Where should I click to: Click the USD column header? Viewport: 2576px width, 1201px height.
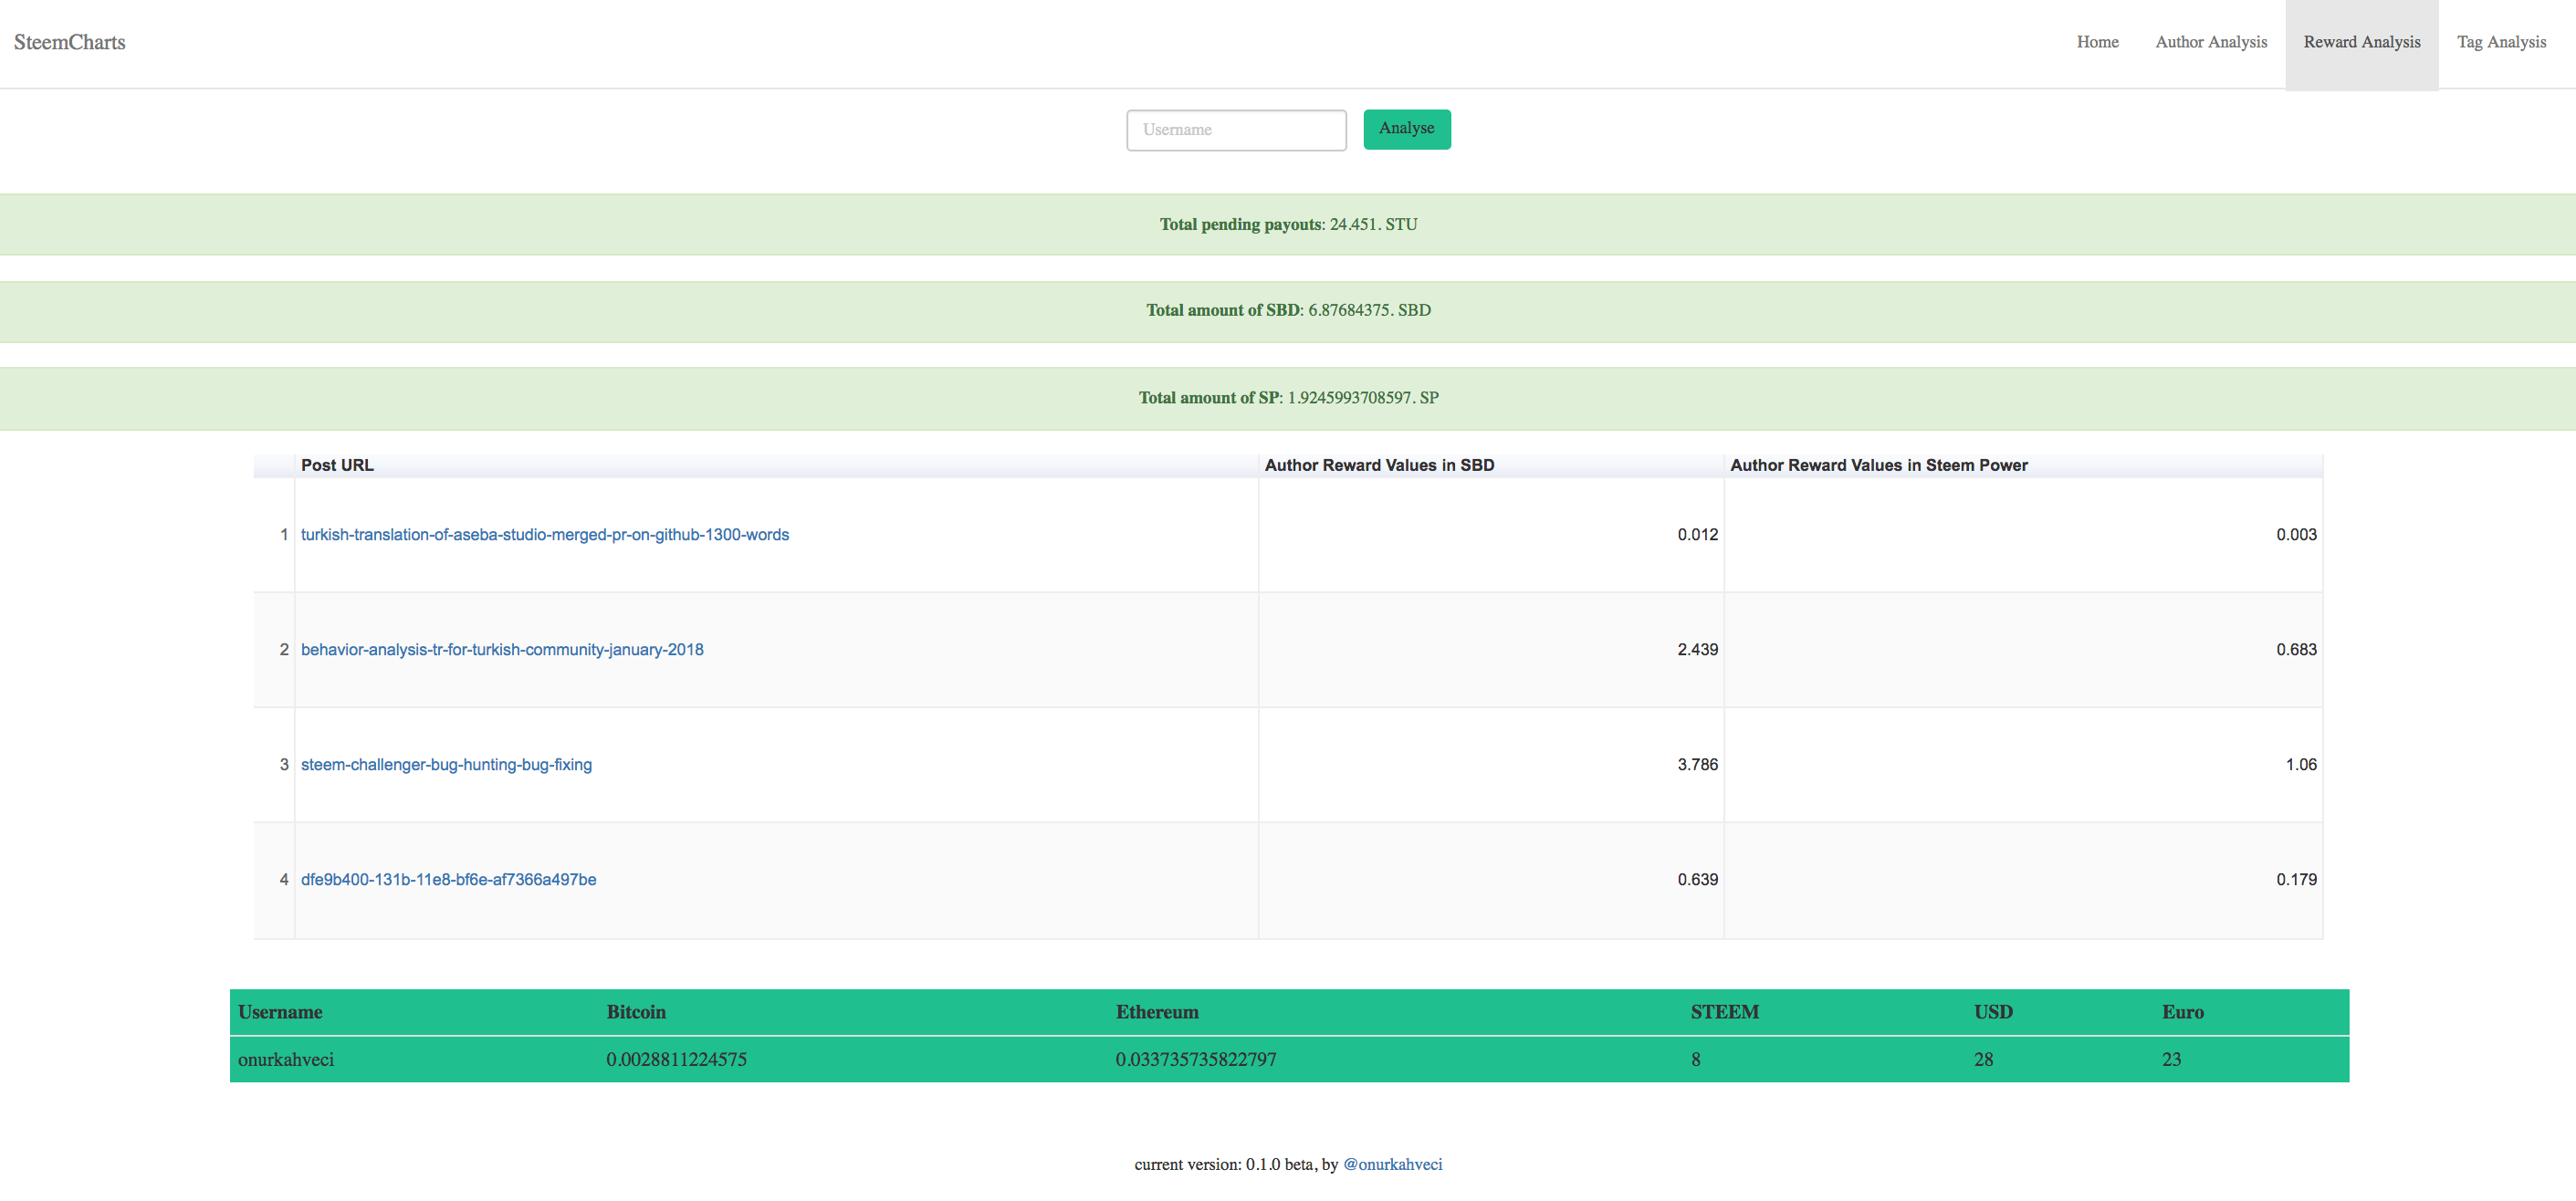[x=1993, y=1012]
